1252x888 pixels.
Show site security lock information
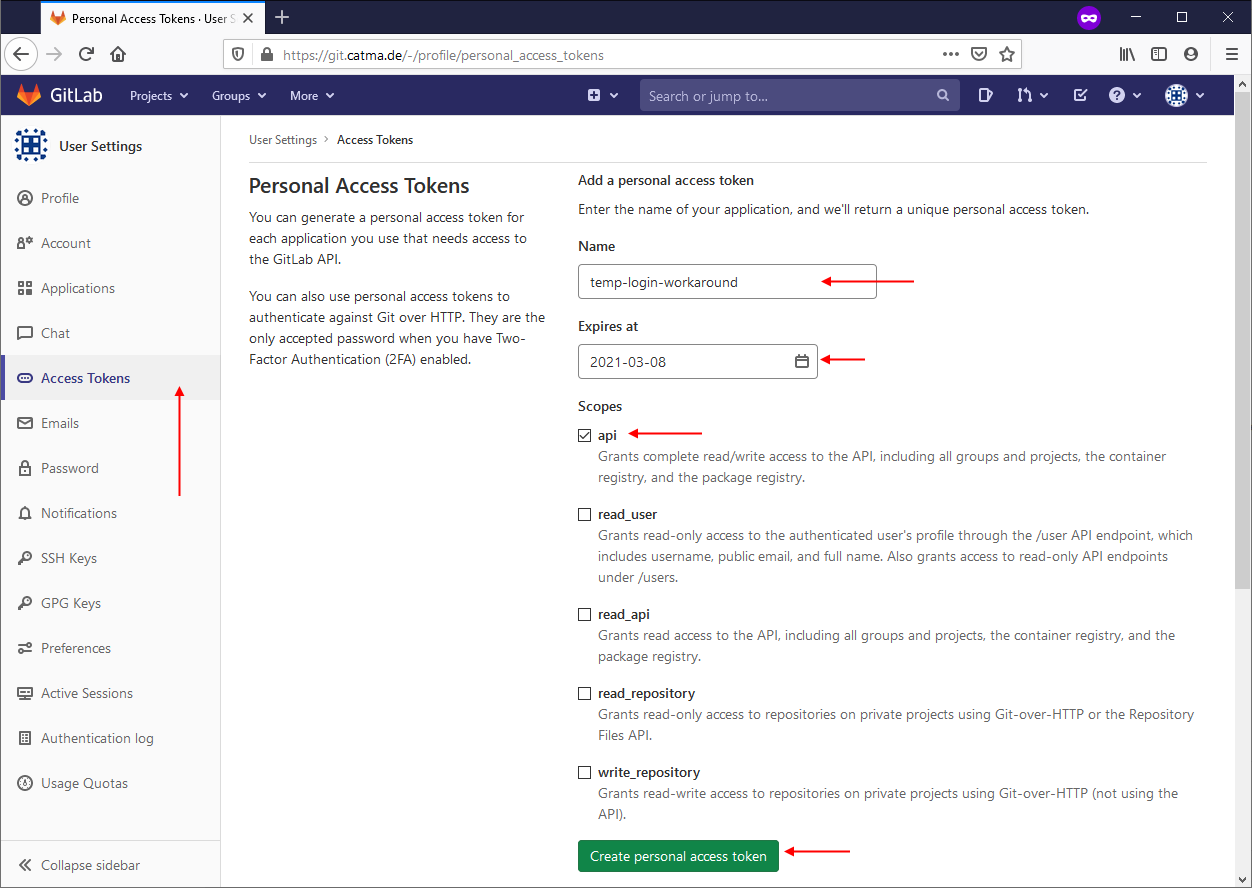pos(266,55)
